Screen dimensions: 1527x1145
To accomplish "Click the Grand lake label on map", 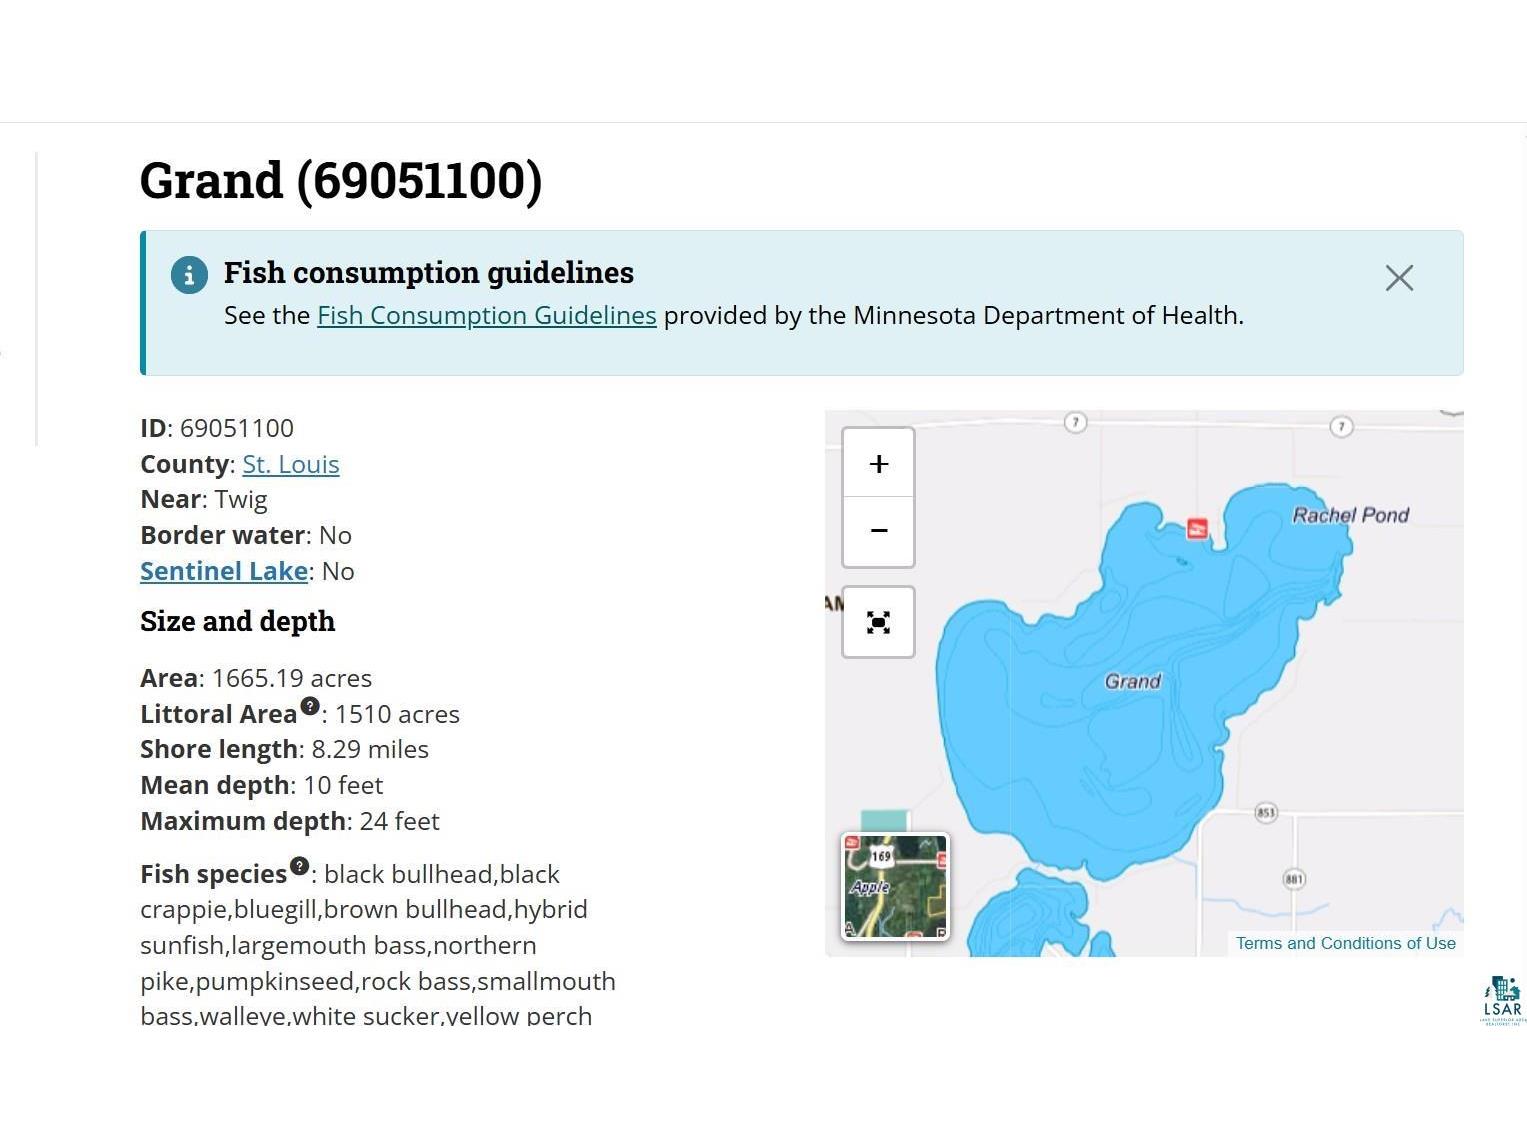I will [1132, 681].
